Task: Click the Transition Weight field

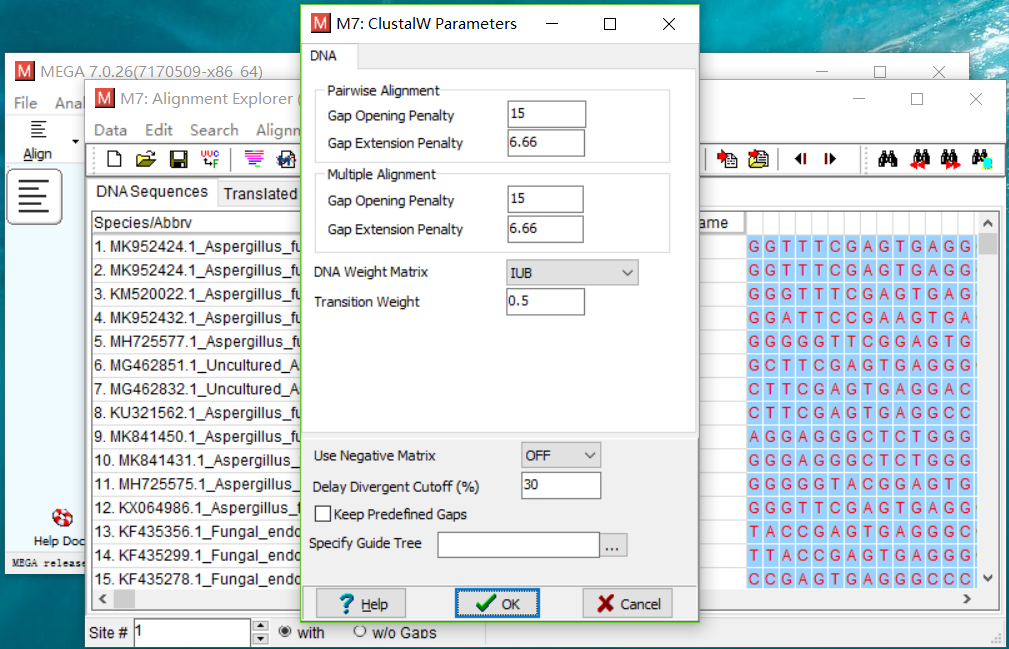Action: tap(546, 302)
